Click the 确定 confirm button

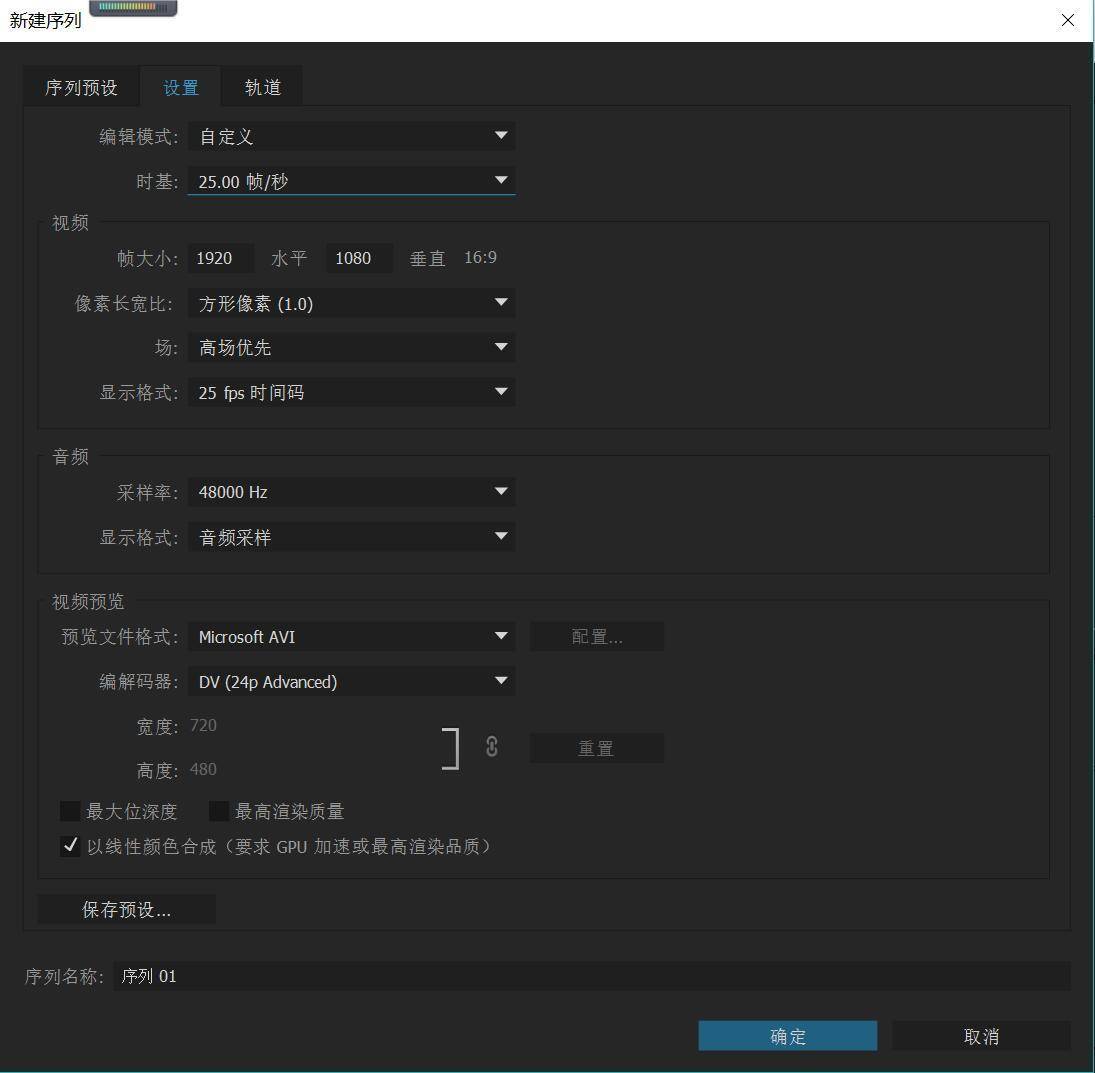[787, 1036]
